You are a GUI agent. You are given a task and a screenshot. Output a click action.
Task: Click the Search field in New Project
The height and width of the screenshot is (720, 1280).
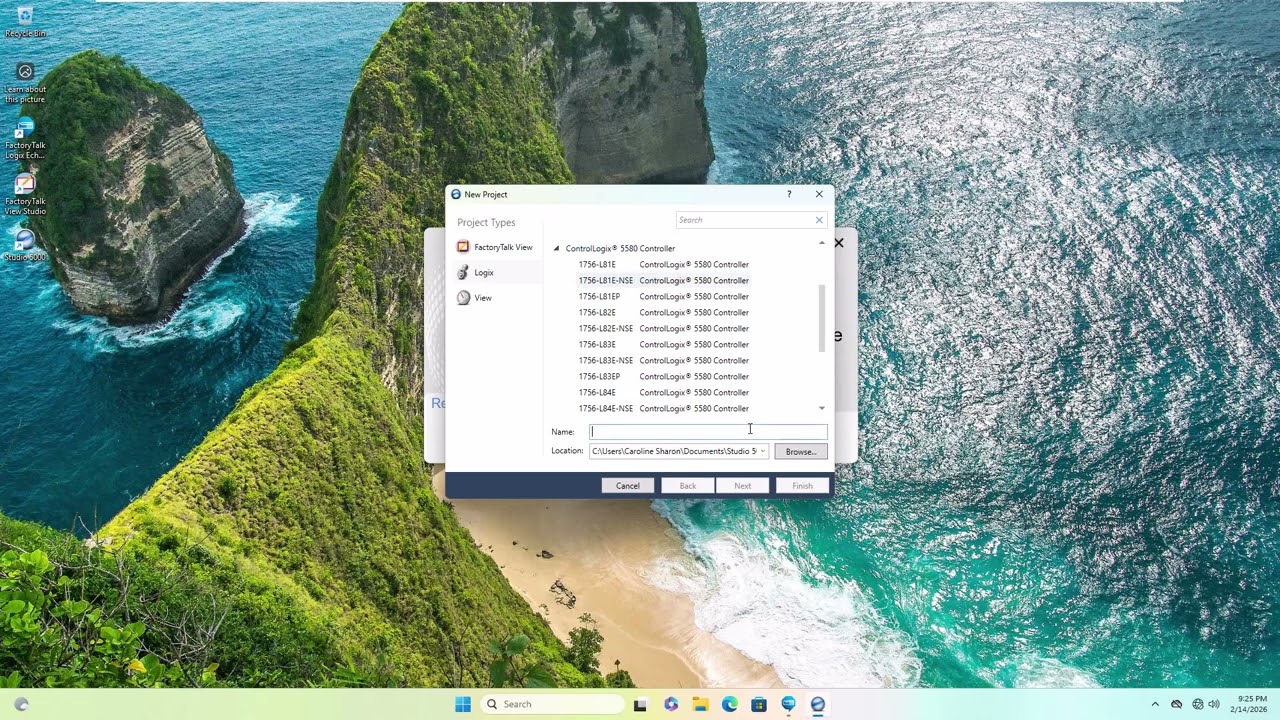744,220
